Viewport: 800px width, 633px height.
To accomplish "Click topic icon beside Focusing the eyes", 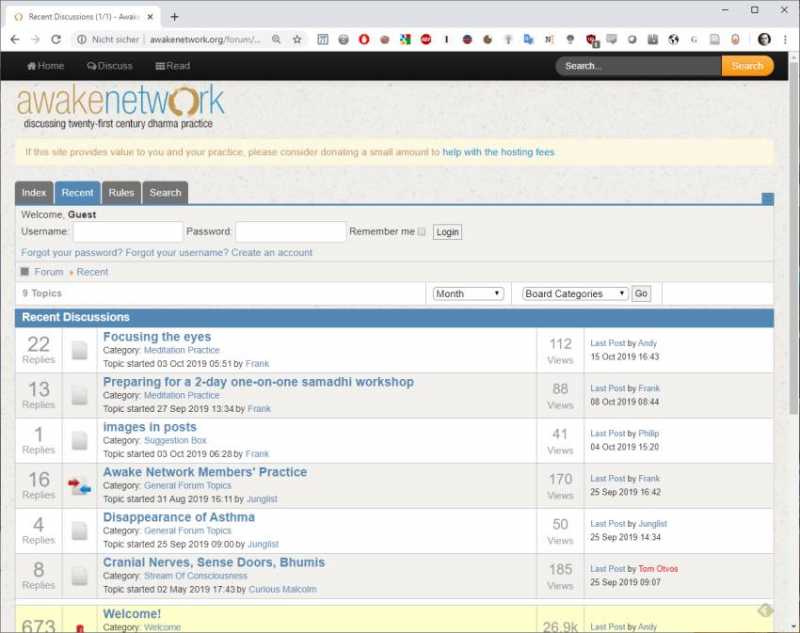I will pos(80,350).
